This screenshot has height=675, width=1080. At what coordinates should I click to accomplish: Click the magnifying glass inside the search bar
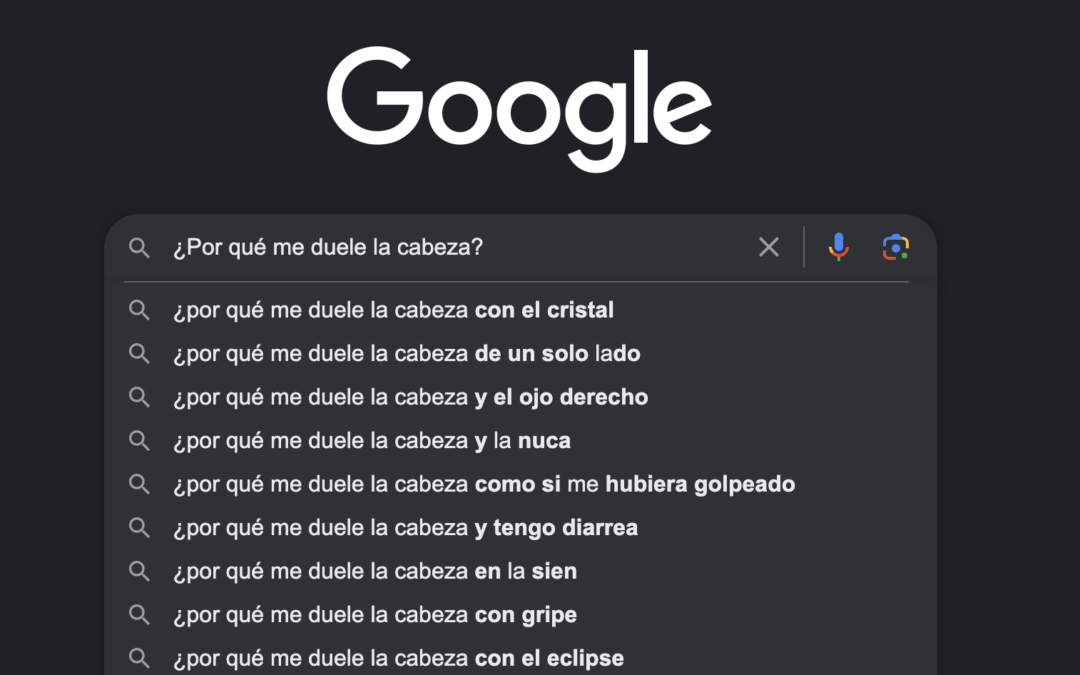coord(139,247)
